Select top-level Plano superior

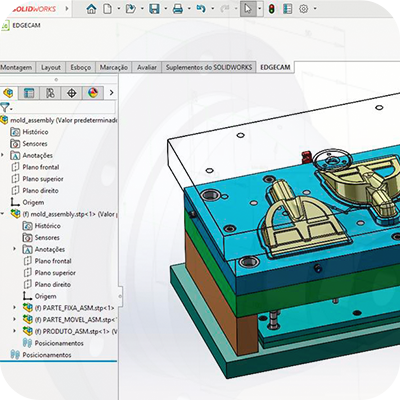click(43, 179)
